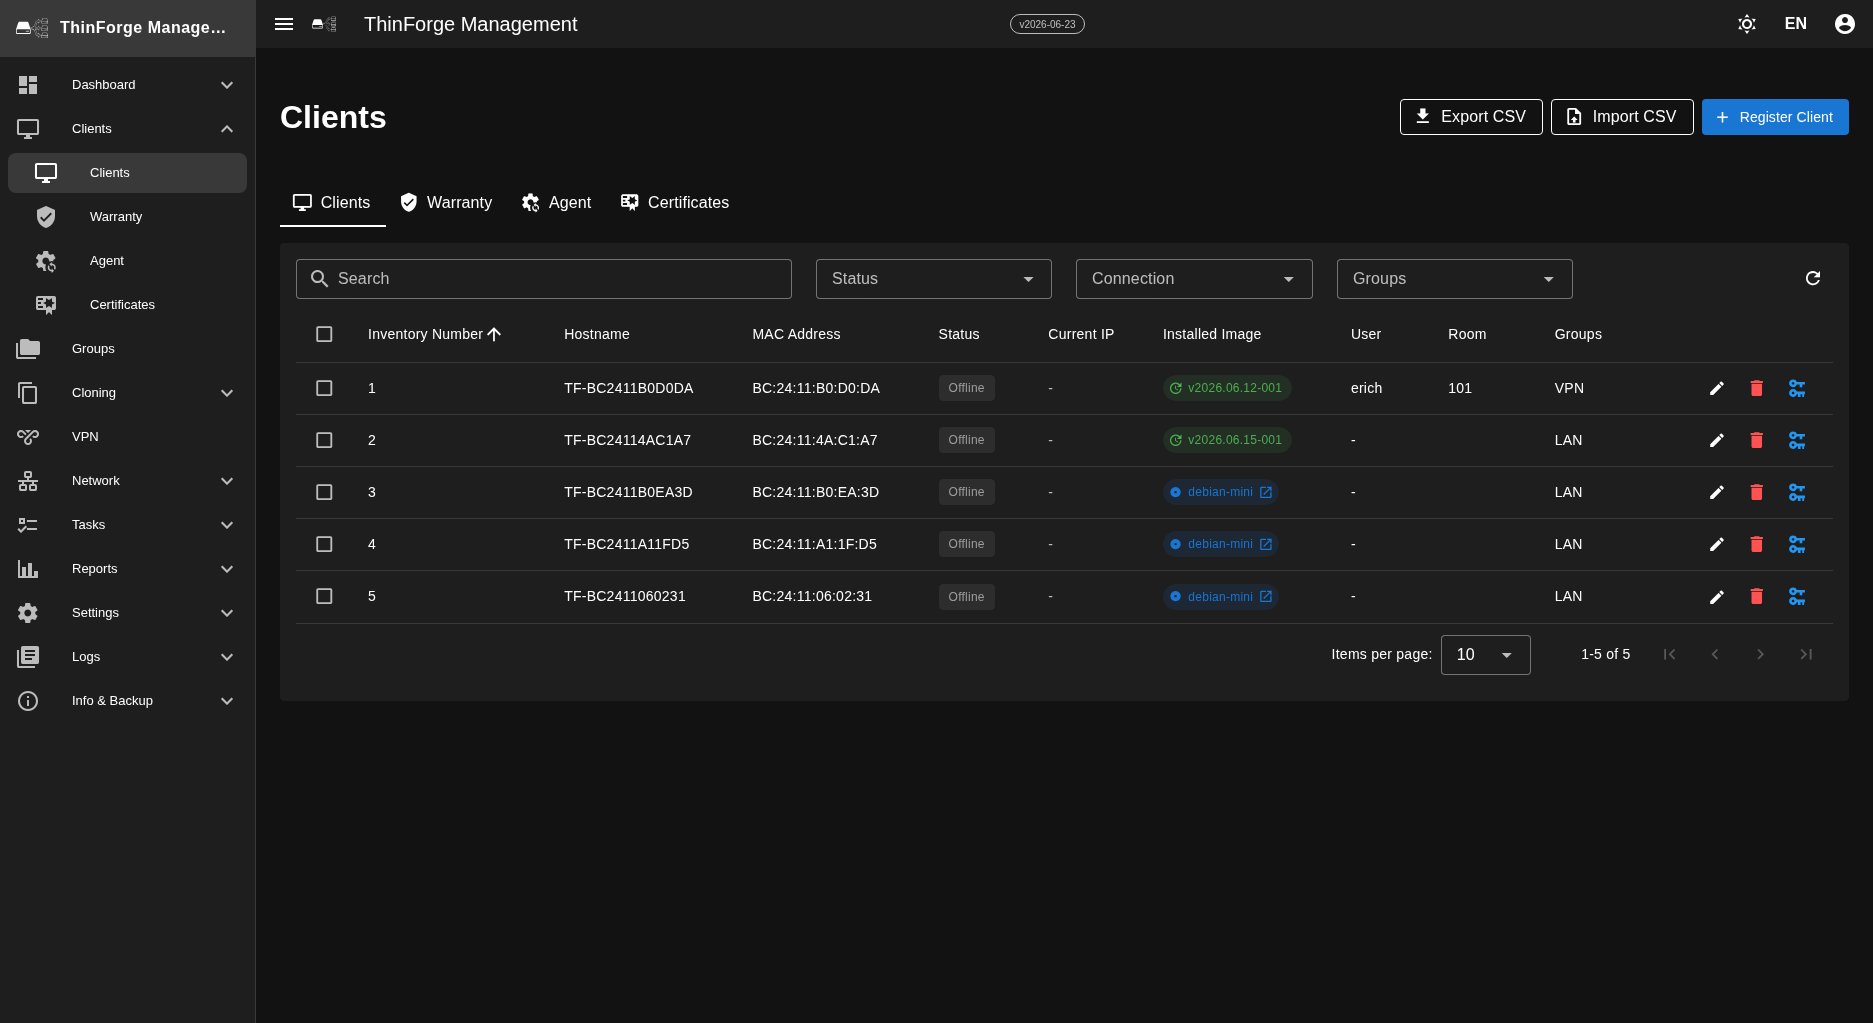Select the checkbox for inventory number 1
Viewport: 1873px width, 1023px height.
[324, 388]
